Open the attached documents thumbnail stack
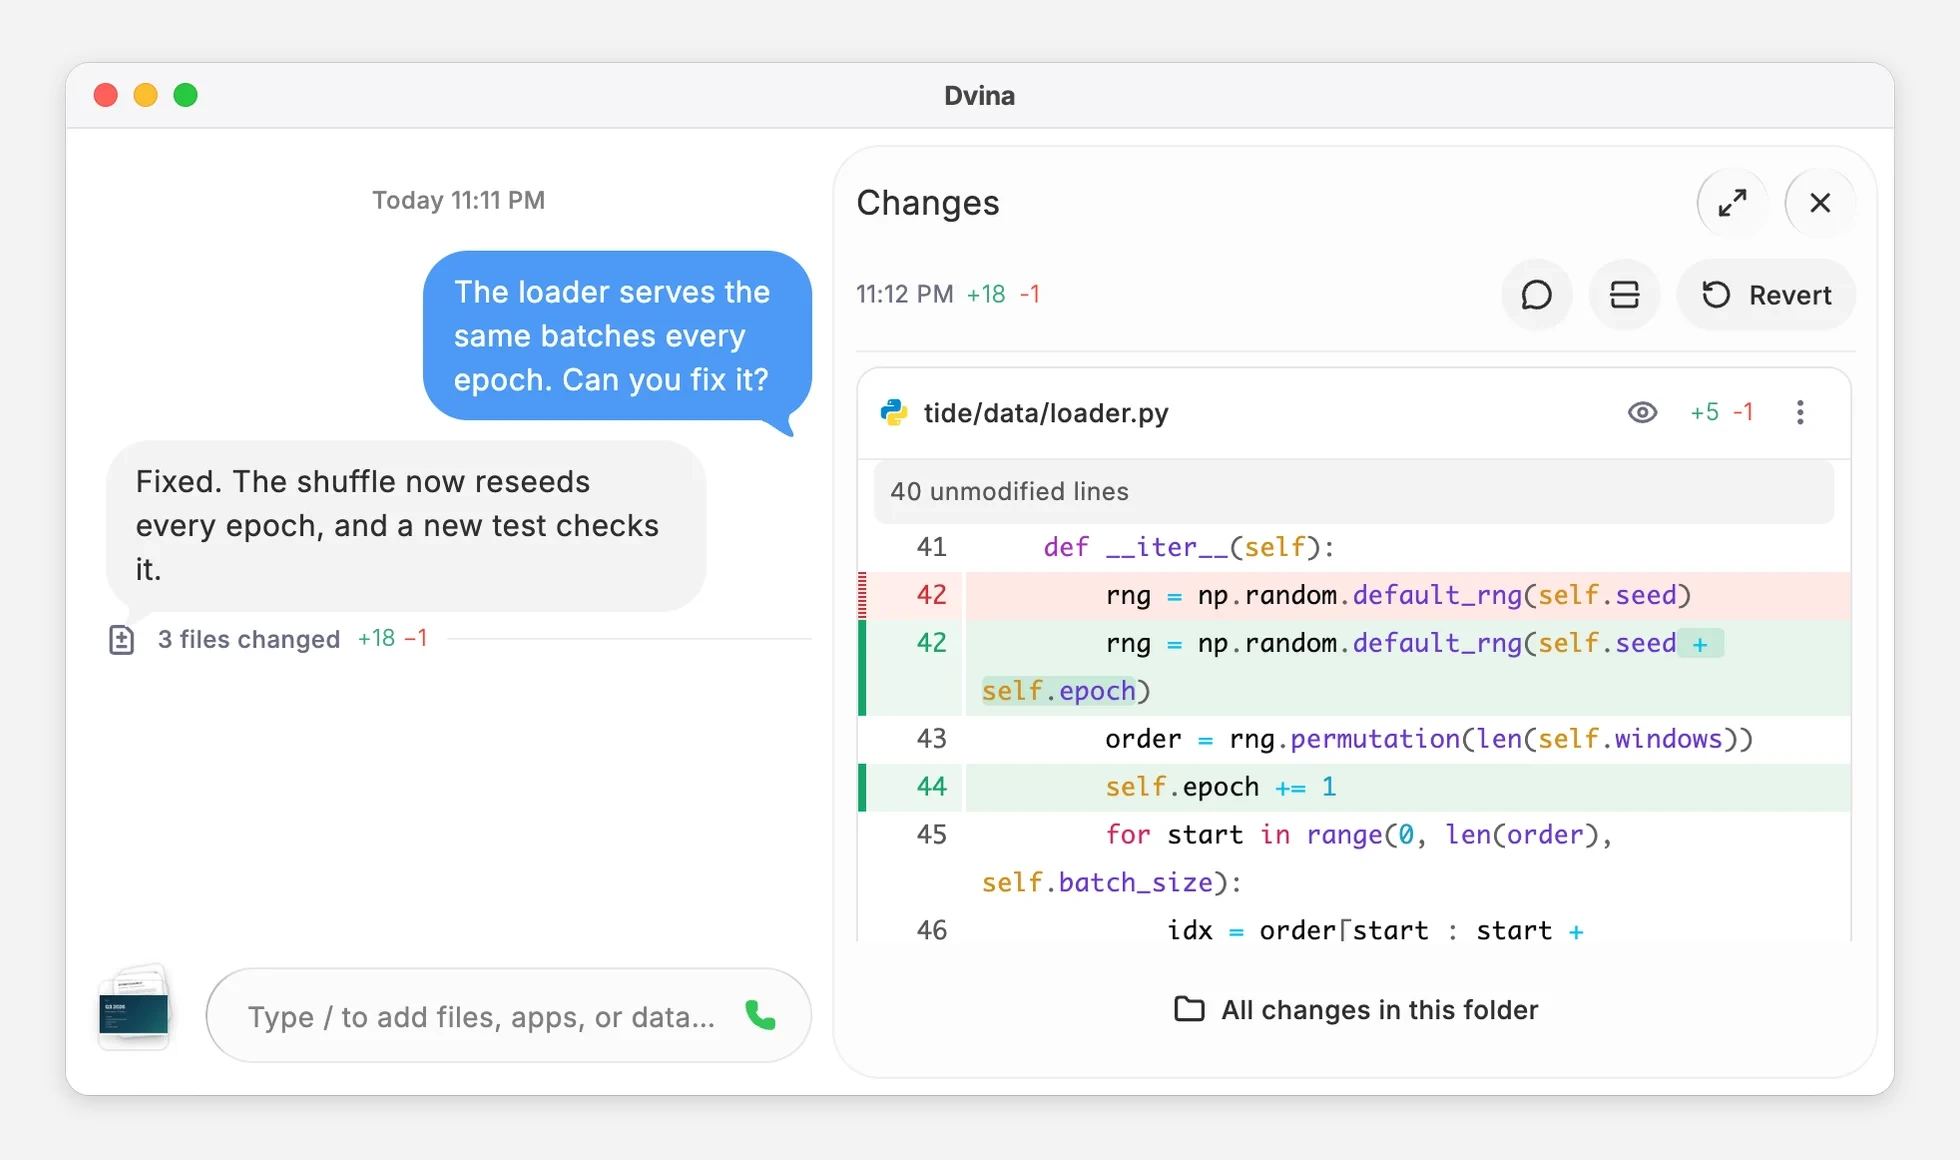Viewport: 1960px width, 1160px height. point(135,1008)
